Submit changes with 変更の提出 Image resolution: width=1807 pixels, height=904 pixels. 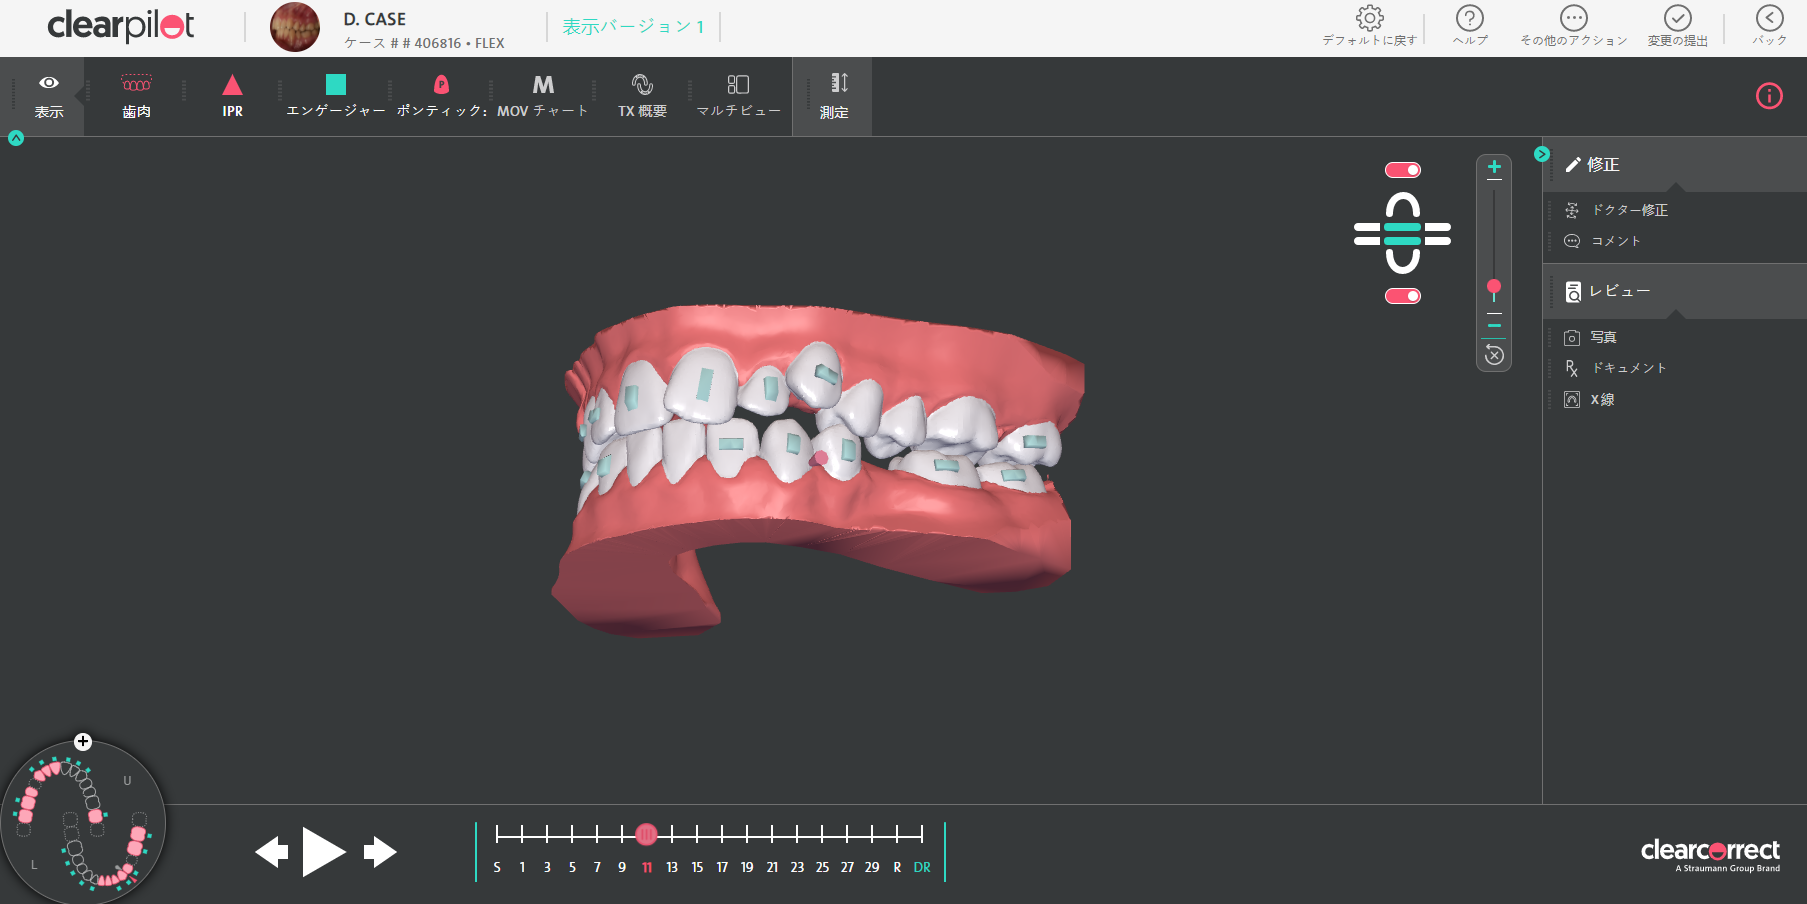(x=1677, y=26)
